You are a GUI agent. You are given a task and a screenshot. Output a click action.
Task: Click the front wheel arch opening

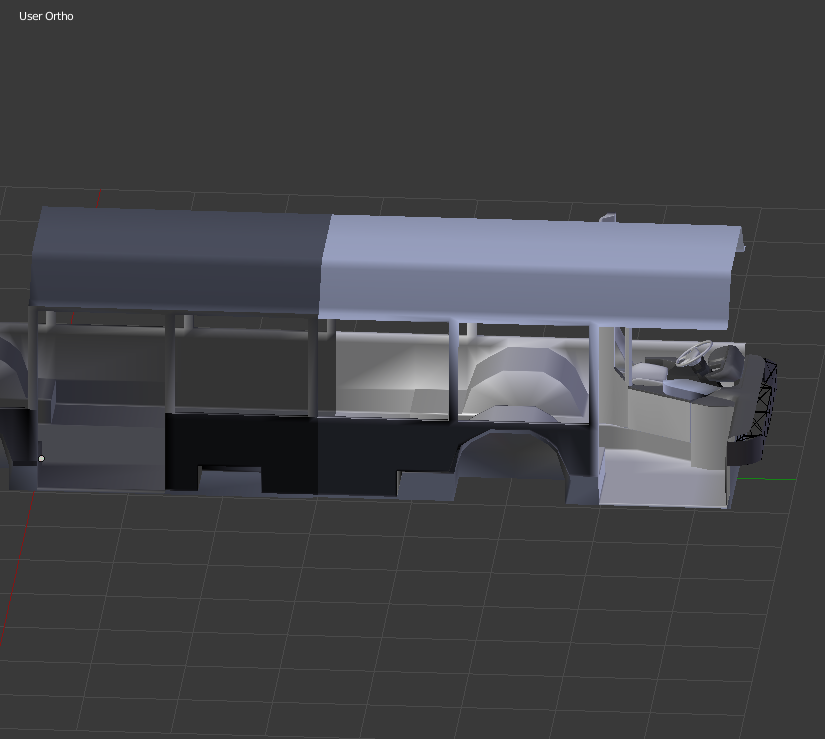(512, 455)
